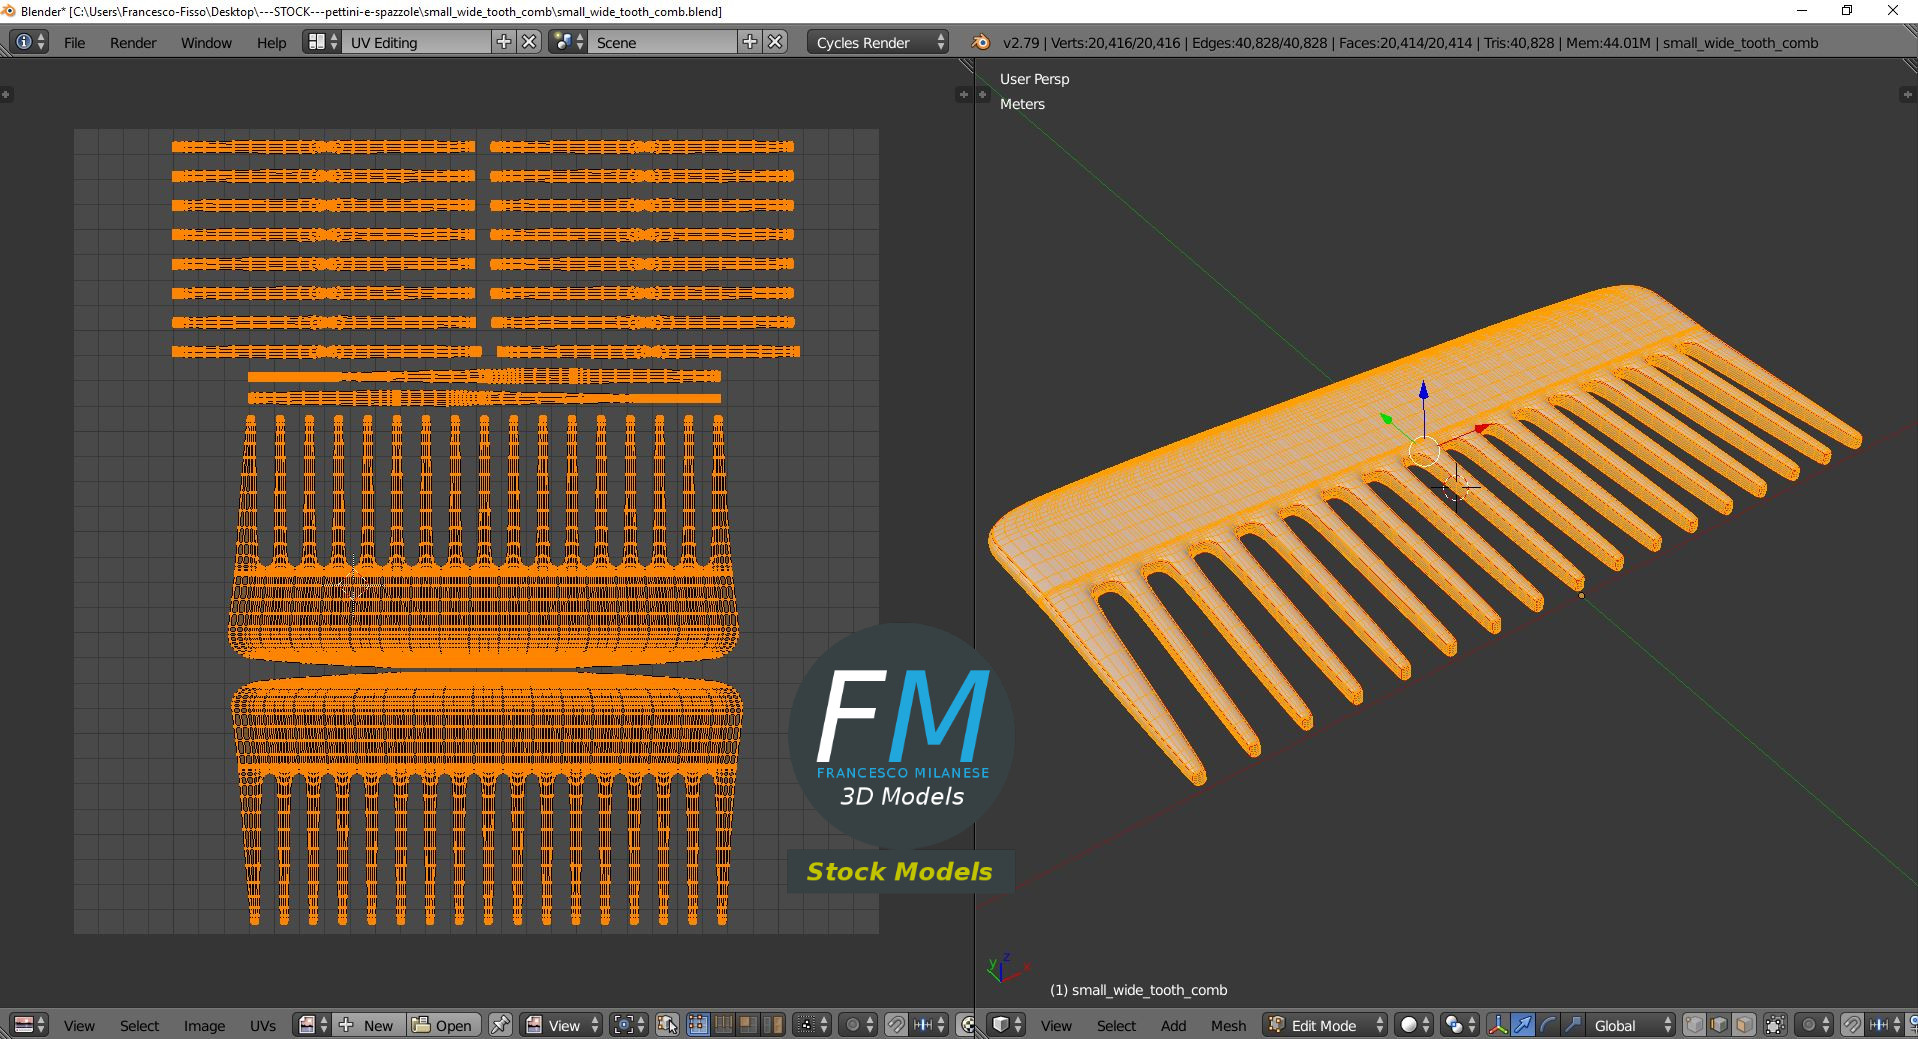Screen dimensions: 1918x1039
Task: Click the Blender logo icon in header
Action: 981,42
